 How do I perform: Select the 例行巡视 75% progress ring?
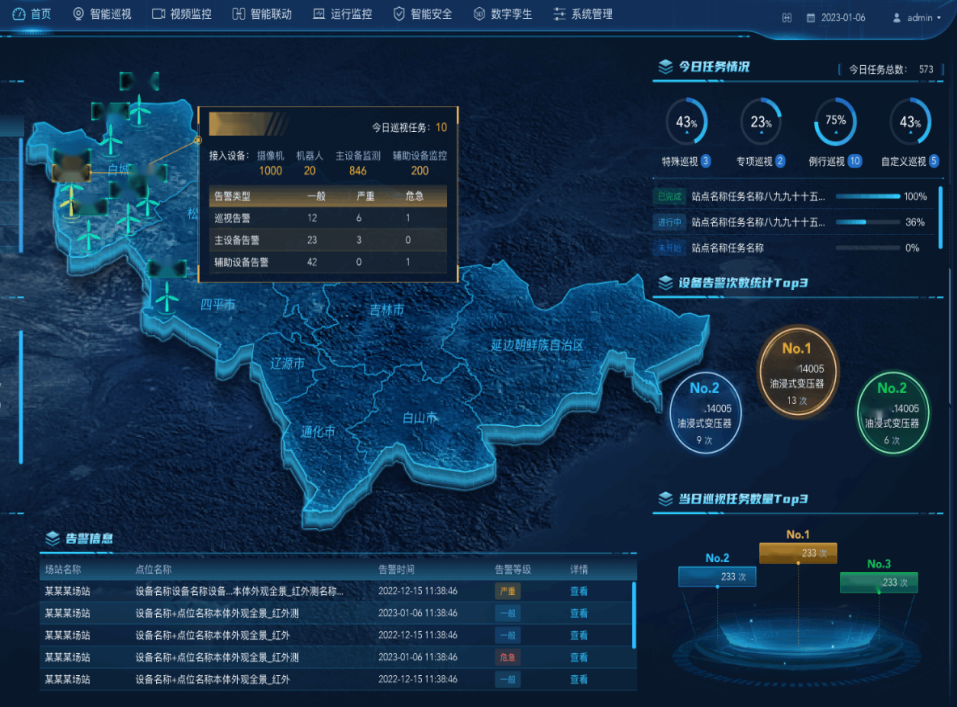(x=835, y=122)
